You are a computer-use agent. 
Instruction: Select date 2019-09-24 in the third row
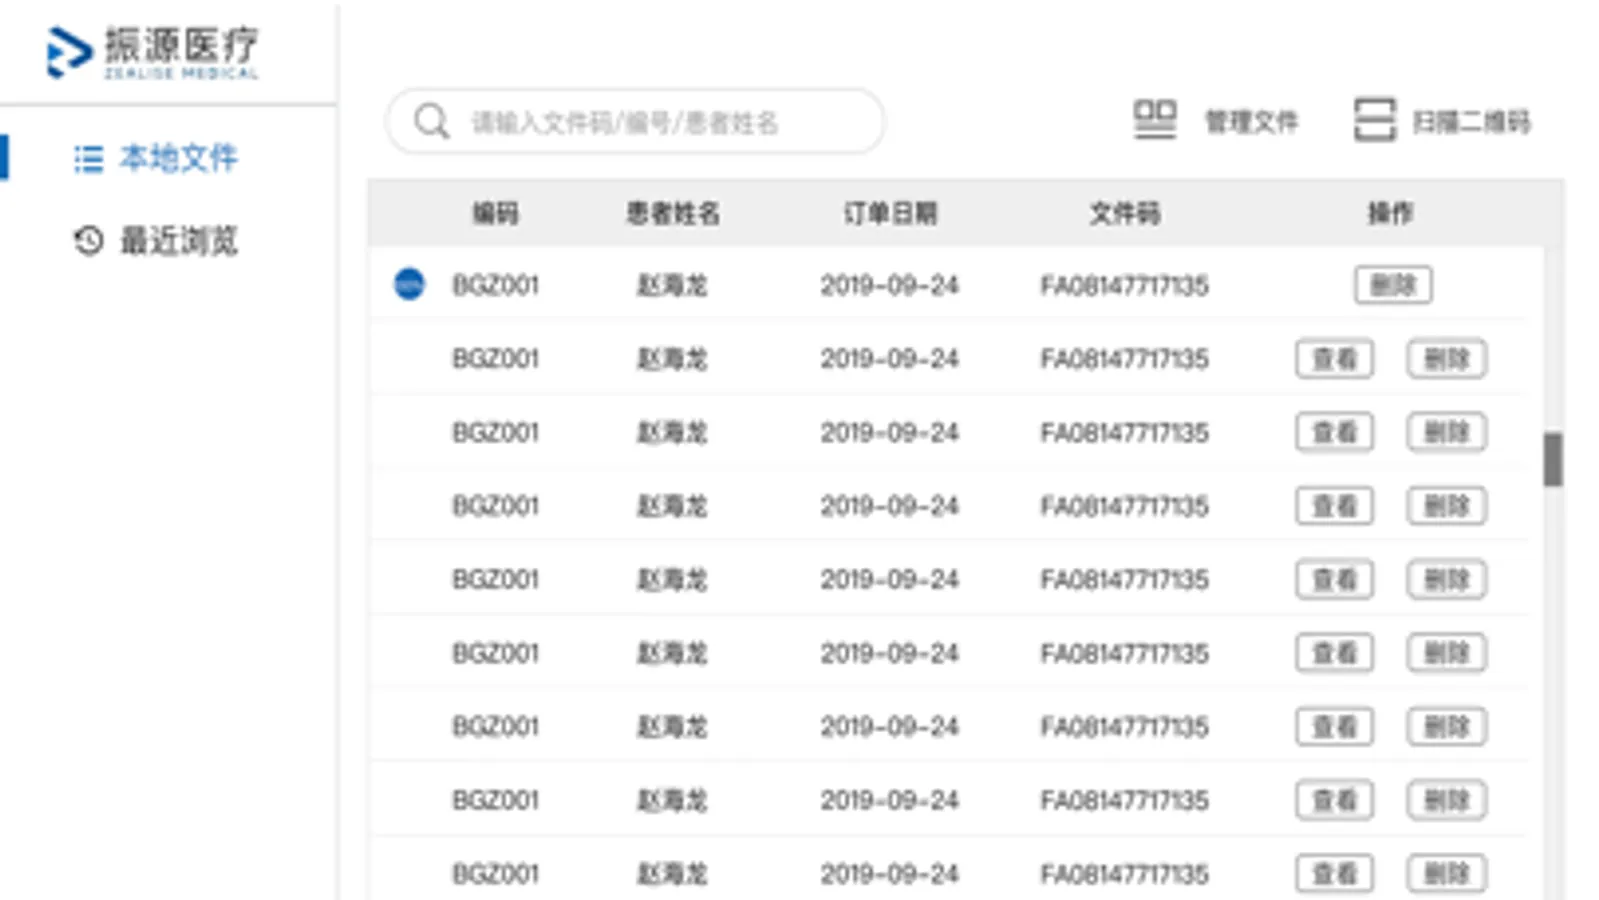point(890,432)
